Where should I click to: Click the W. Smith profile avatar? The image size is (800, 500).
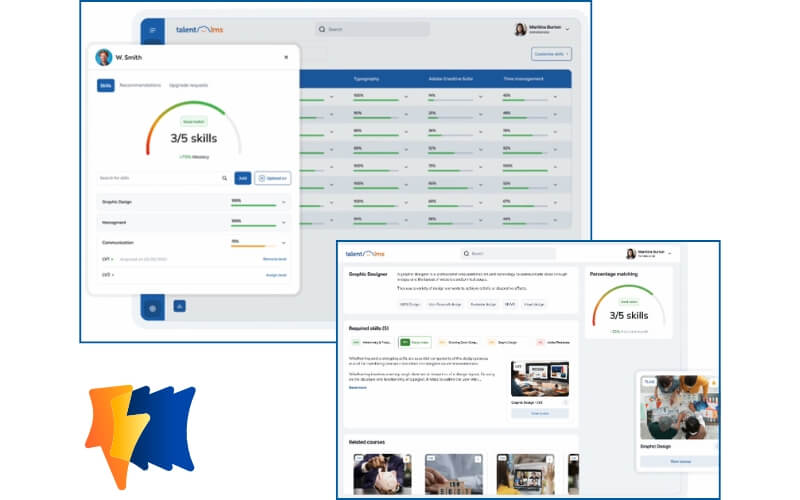point(103,57)
